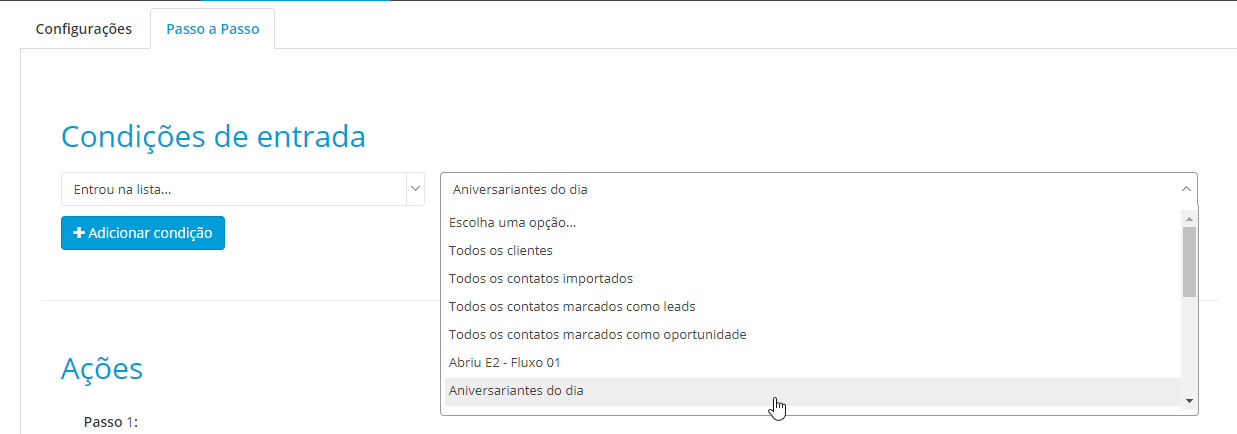Click the Adicionar condição button
Screen dimensions: 1237x434
click(143, 233)
